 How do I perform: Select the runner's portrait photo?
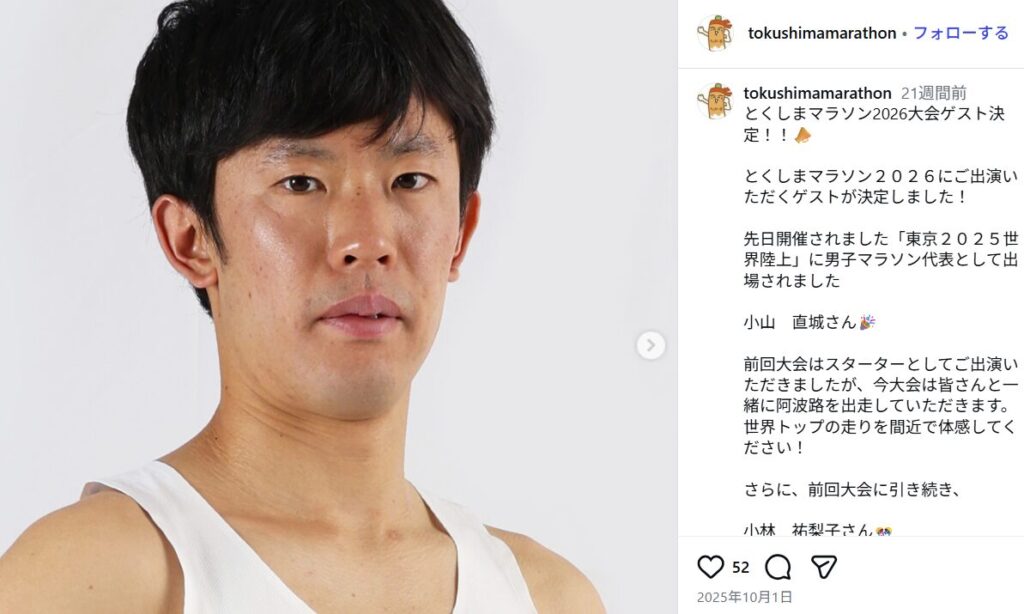tap(339, 307)
